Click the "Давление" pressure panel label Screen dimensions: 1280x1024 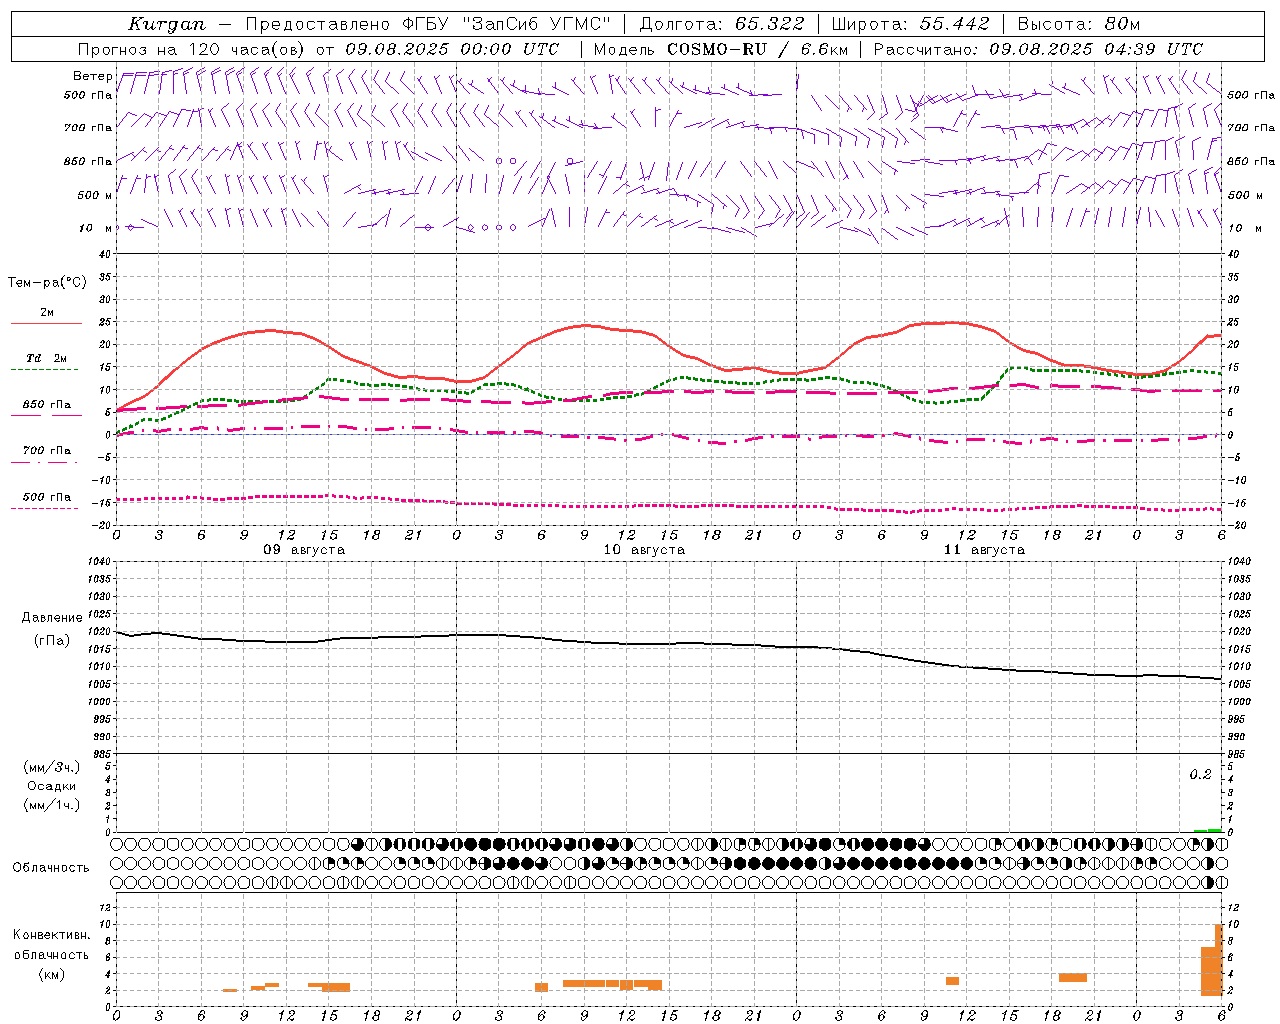coord(52,618)
